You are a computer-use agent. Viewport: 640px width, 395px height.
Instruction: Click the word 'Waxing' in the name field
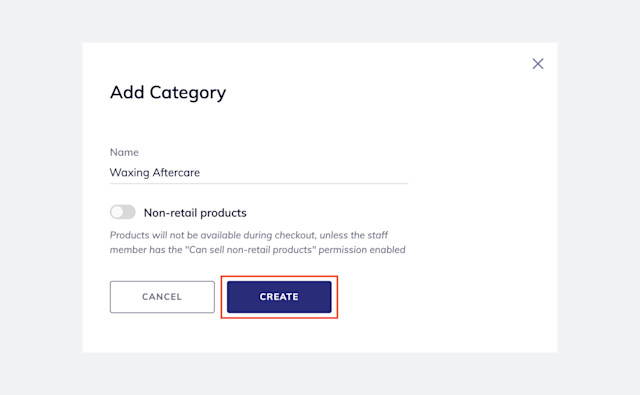[129, 173]
